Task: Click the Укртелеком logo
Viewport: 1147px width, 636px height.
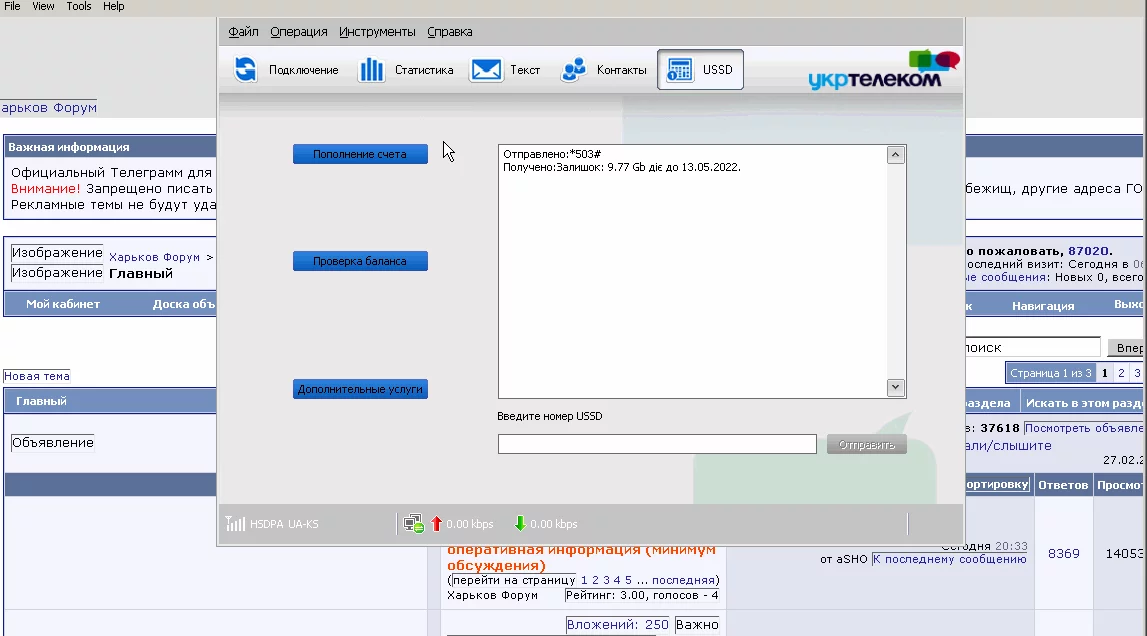Action: pyautogui.click(x=884, y=70)
